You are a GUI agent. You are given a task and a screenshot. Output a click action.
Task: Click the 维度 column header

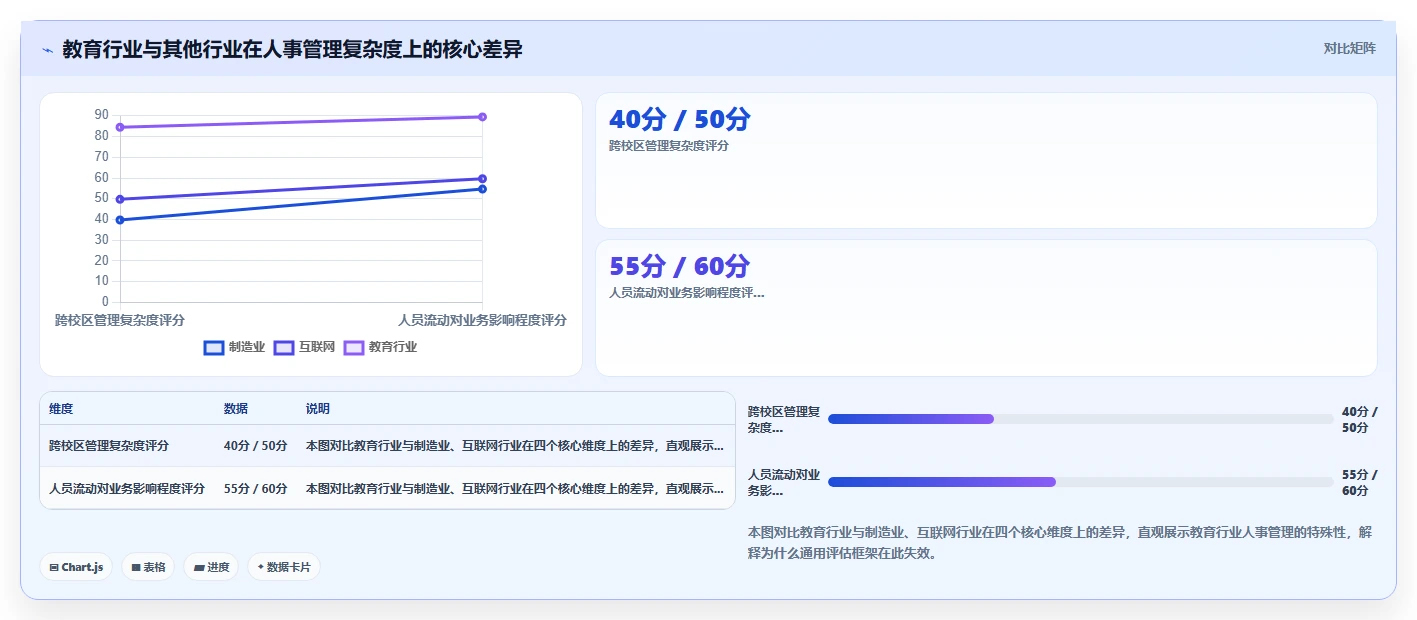[61, 409]
